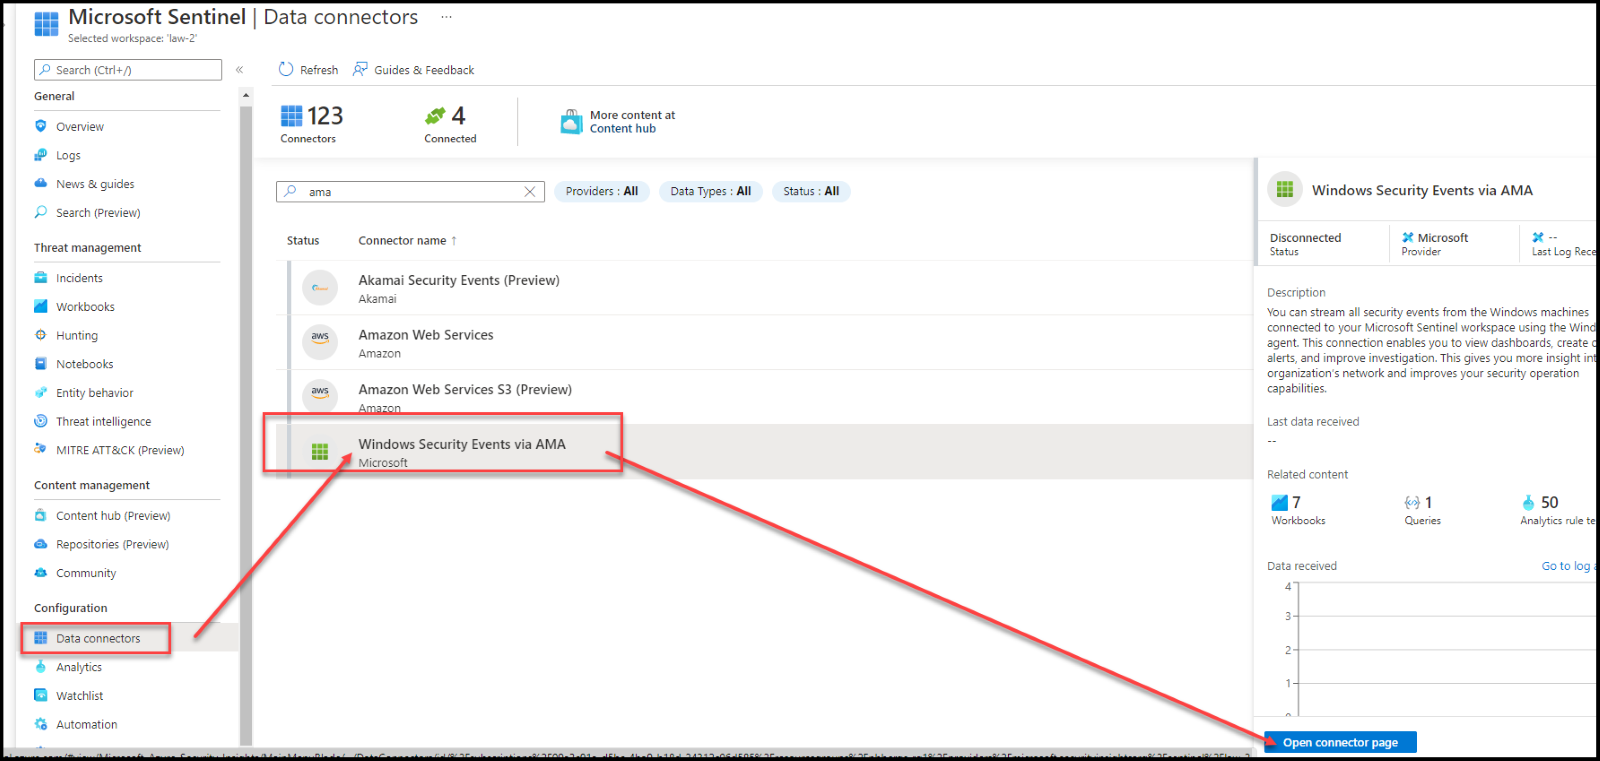Go to Incidents in Threat management

(x=79, y=278)
